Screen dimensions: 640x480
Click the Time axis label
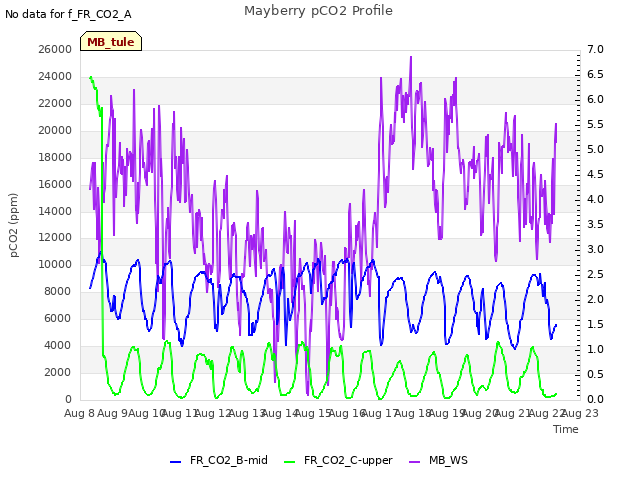click(x=566, y=429)
